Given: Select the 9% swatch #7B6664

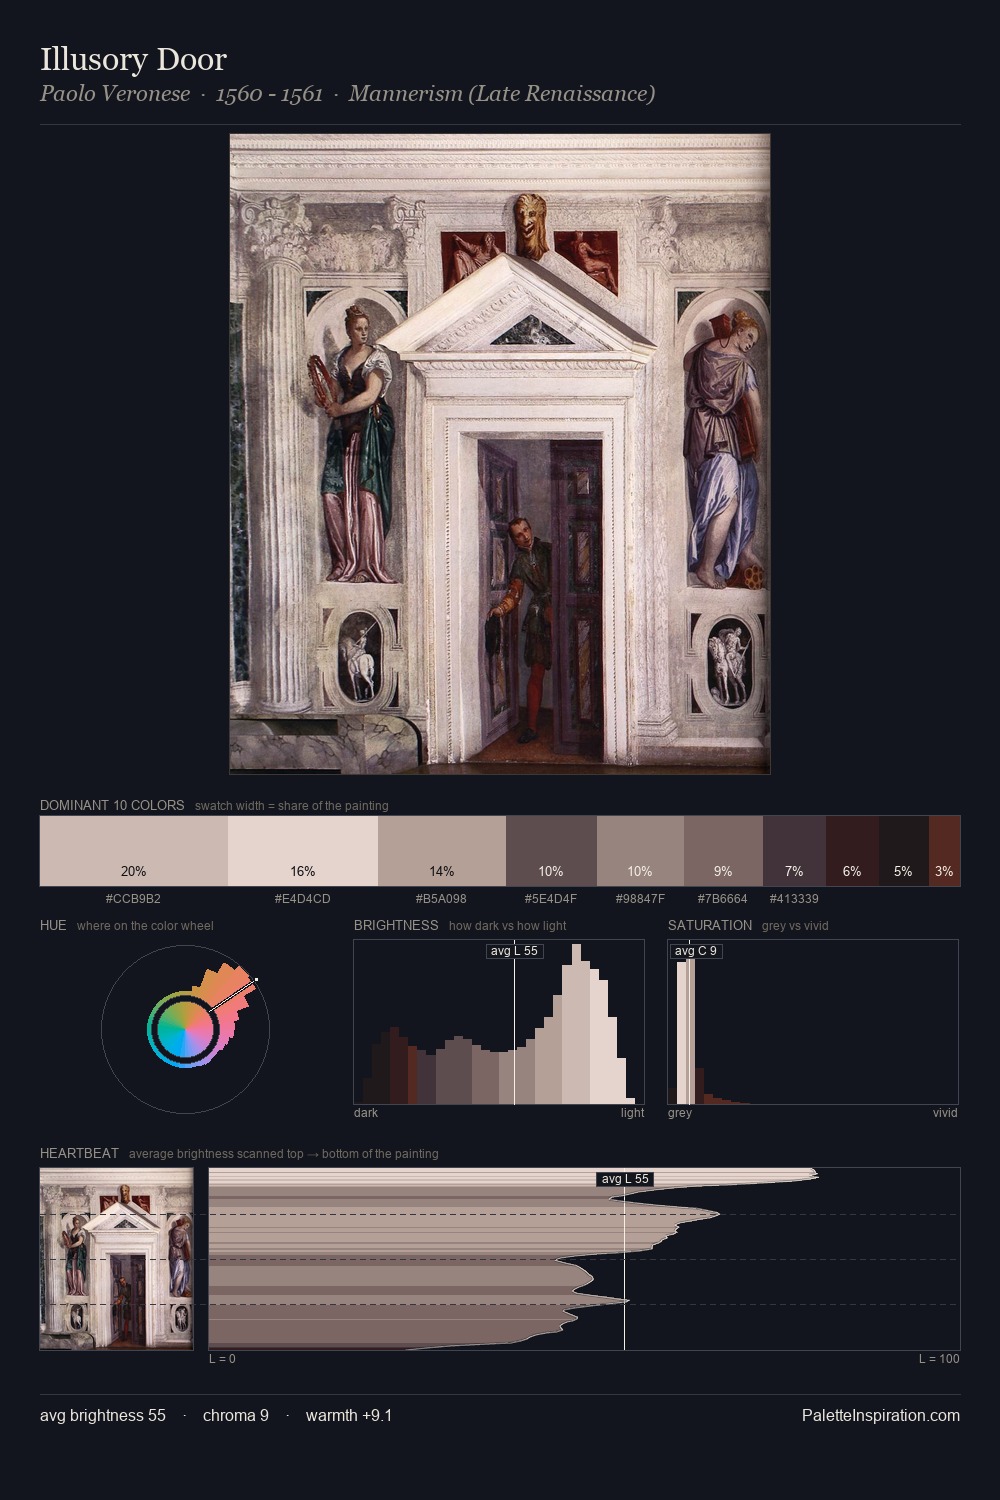Looking at the screenshot, I should point(723,851).
